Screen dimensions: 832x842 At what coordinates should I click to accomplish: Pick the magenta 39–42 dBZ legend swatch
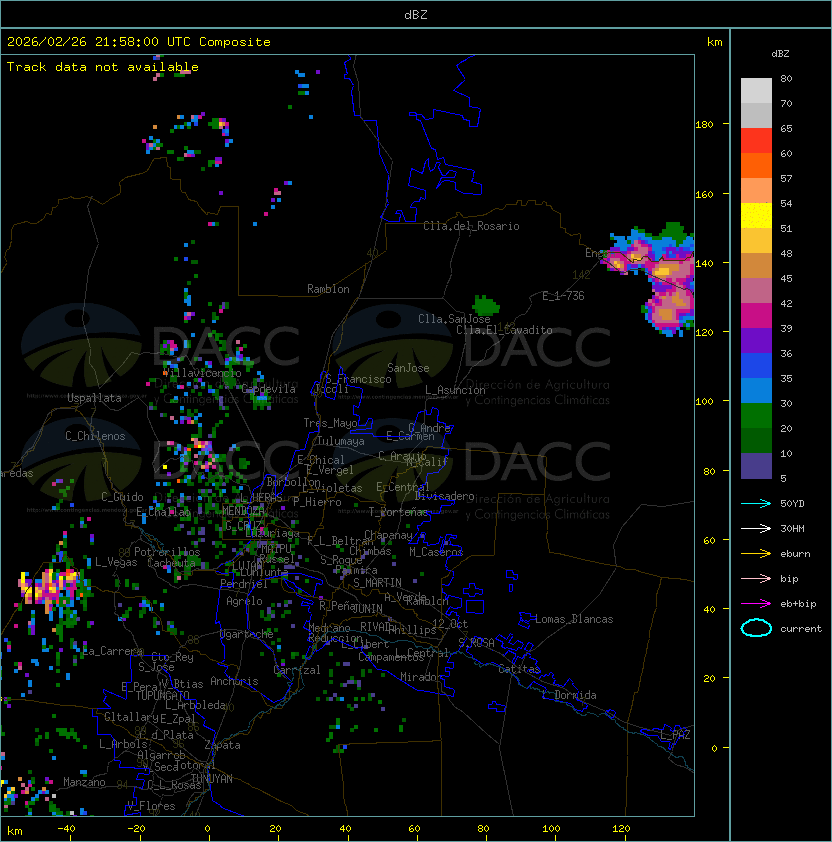756,316
